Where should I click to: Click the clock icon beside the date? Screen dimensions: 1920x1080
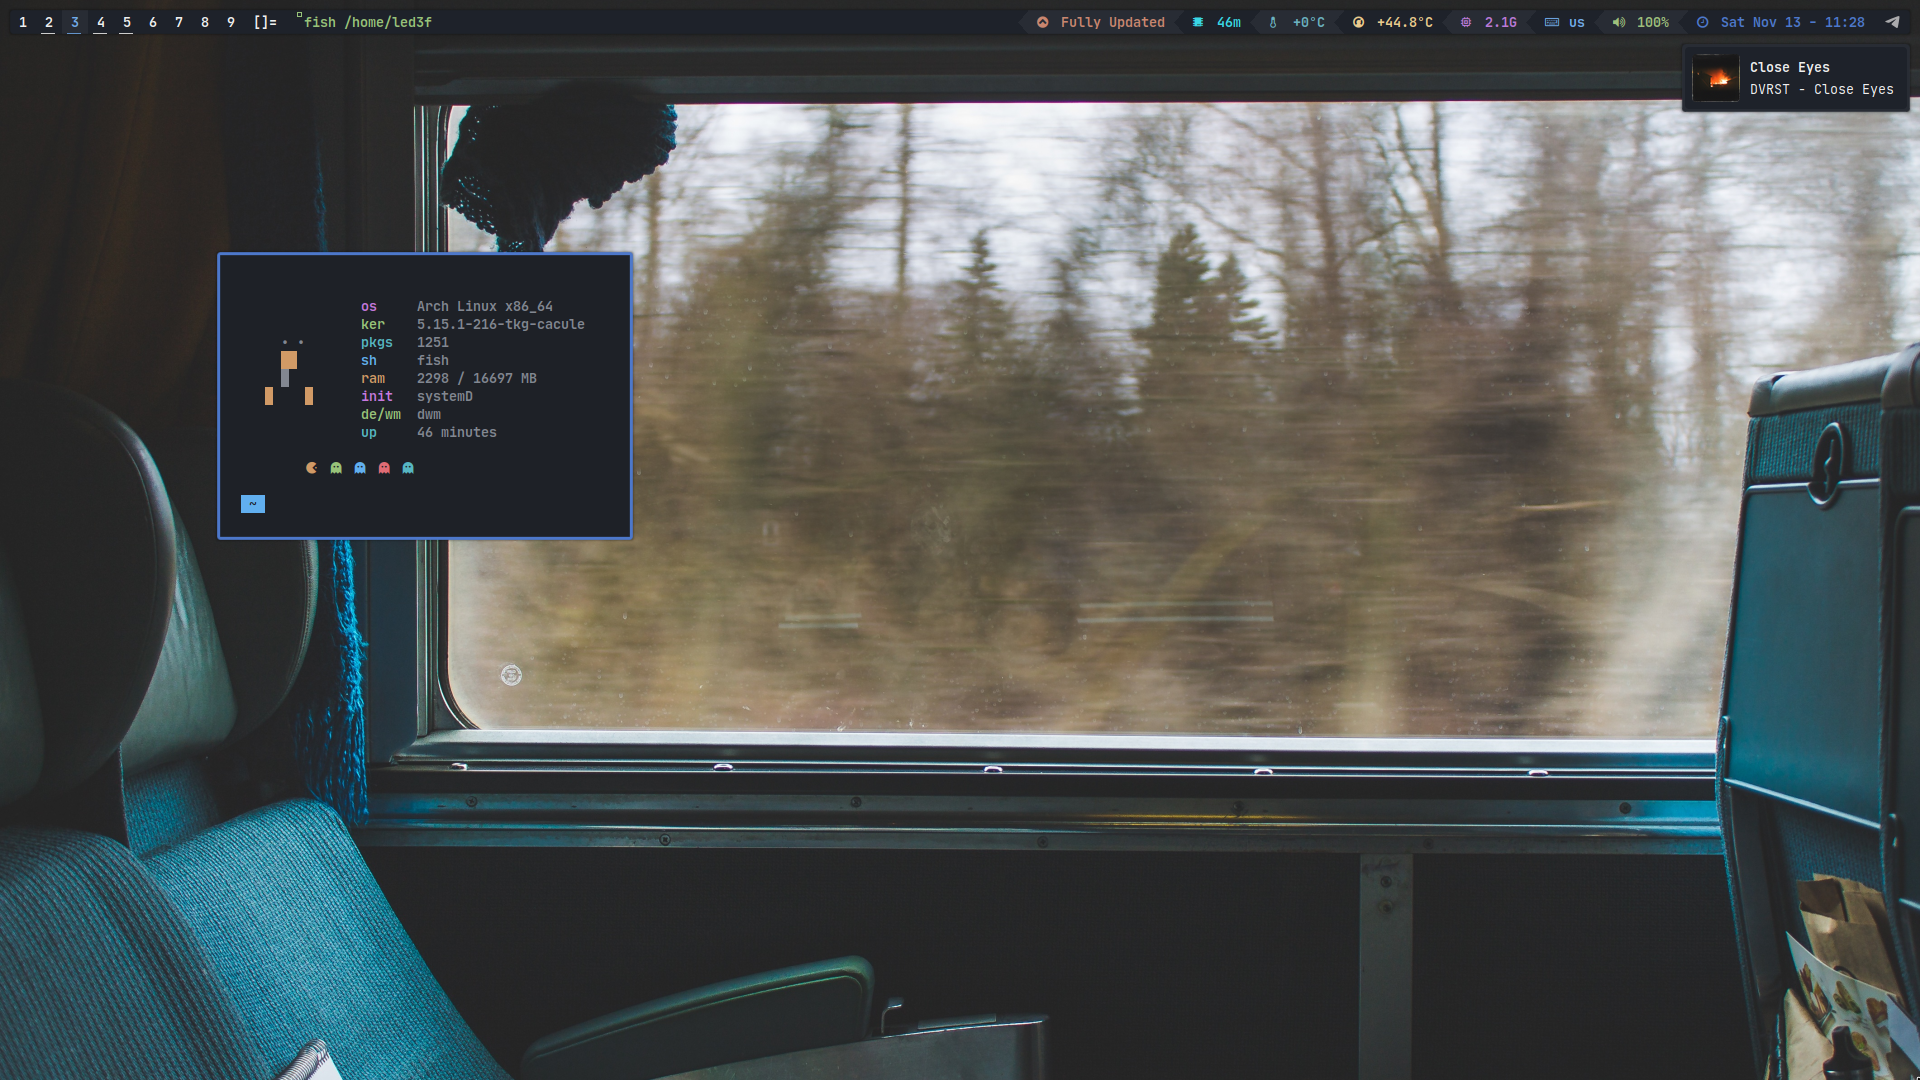coord(1703,22)
